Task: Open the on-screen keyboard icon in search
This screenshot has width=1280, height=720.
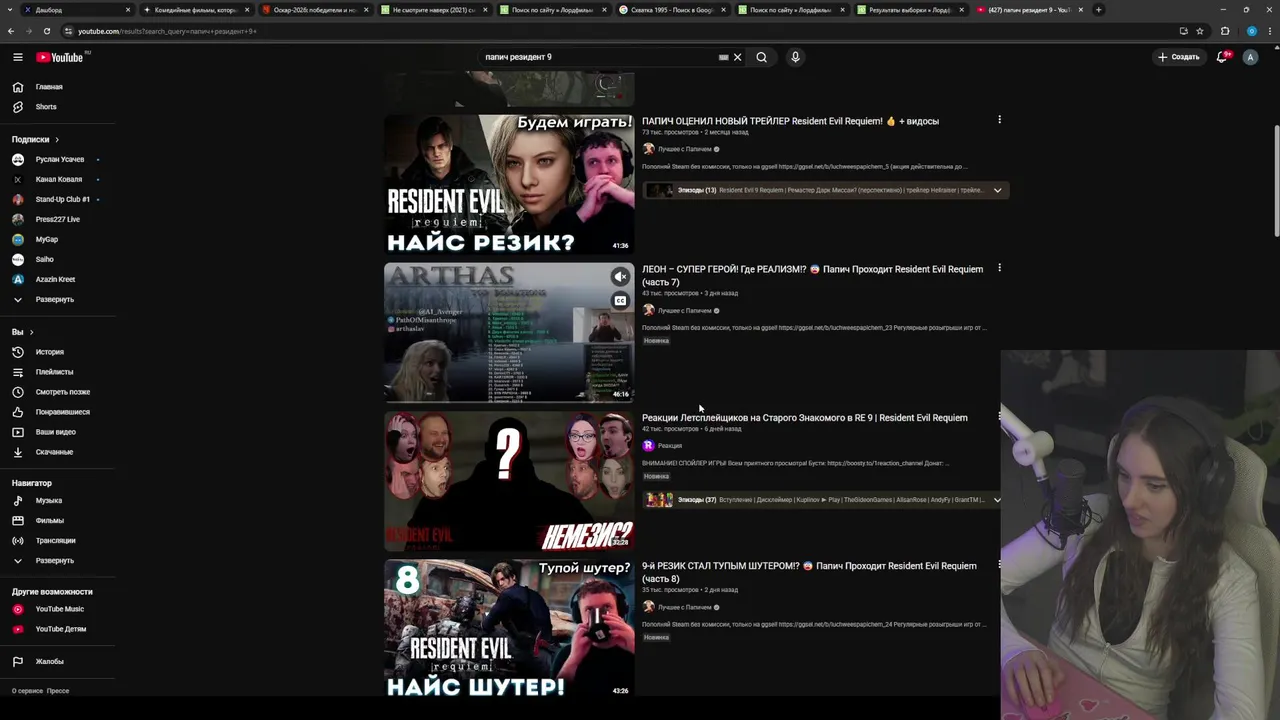Action: [x=723, y=57]
